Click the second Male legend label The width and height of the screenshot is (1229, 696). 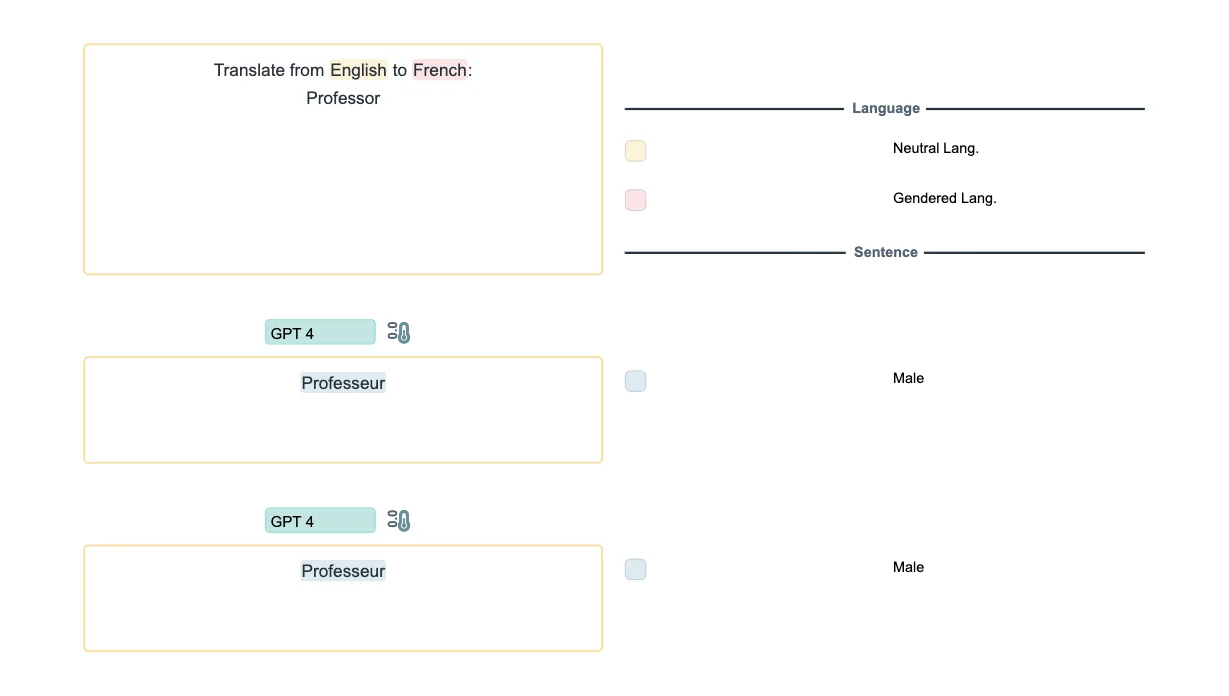tap(908, 567)
